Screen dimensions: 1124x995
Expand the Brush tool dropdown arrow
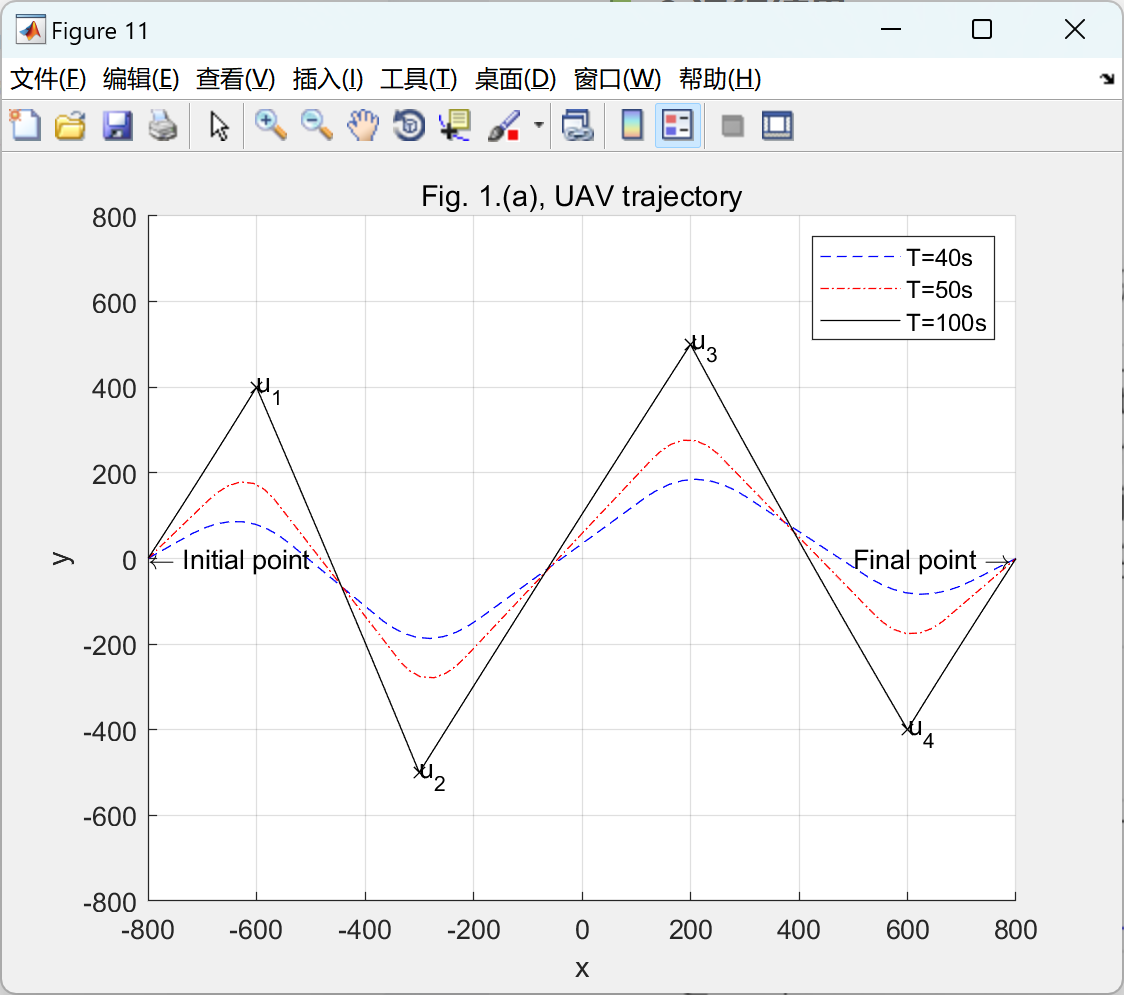click(538, 125)
